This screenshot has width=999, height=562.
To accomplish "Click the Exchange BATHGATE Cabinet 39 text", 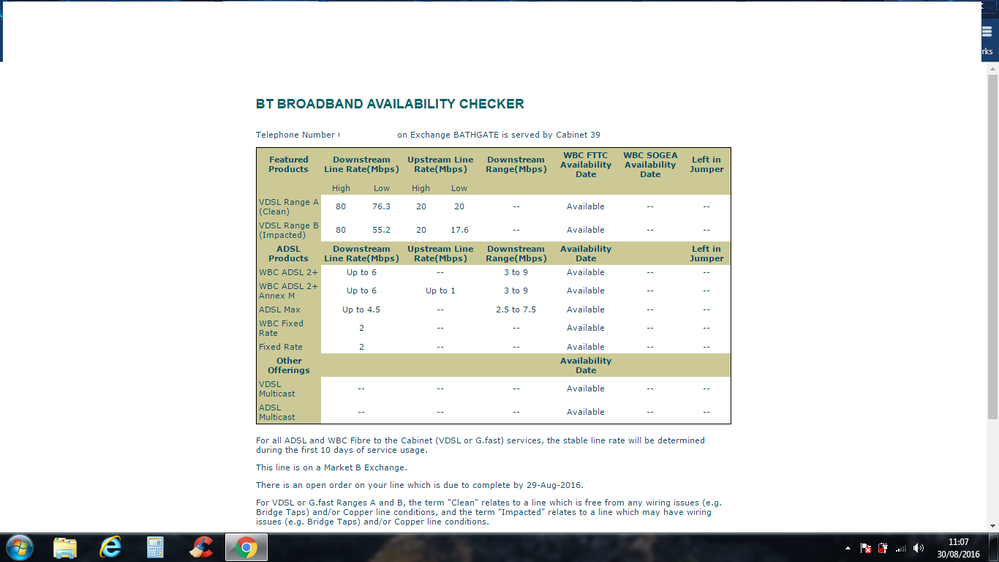I will click(x=499, y=135).
